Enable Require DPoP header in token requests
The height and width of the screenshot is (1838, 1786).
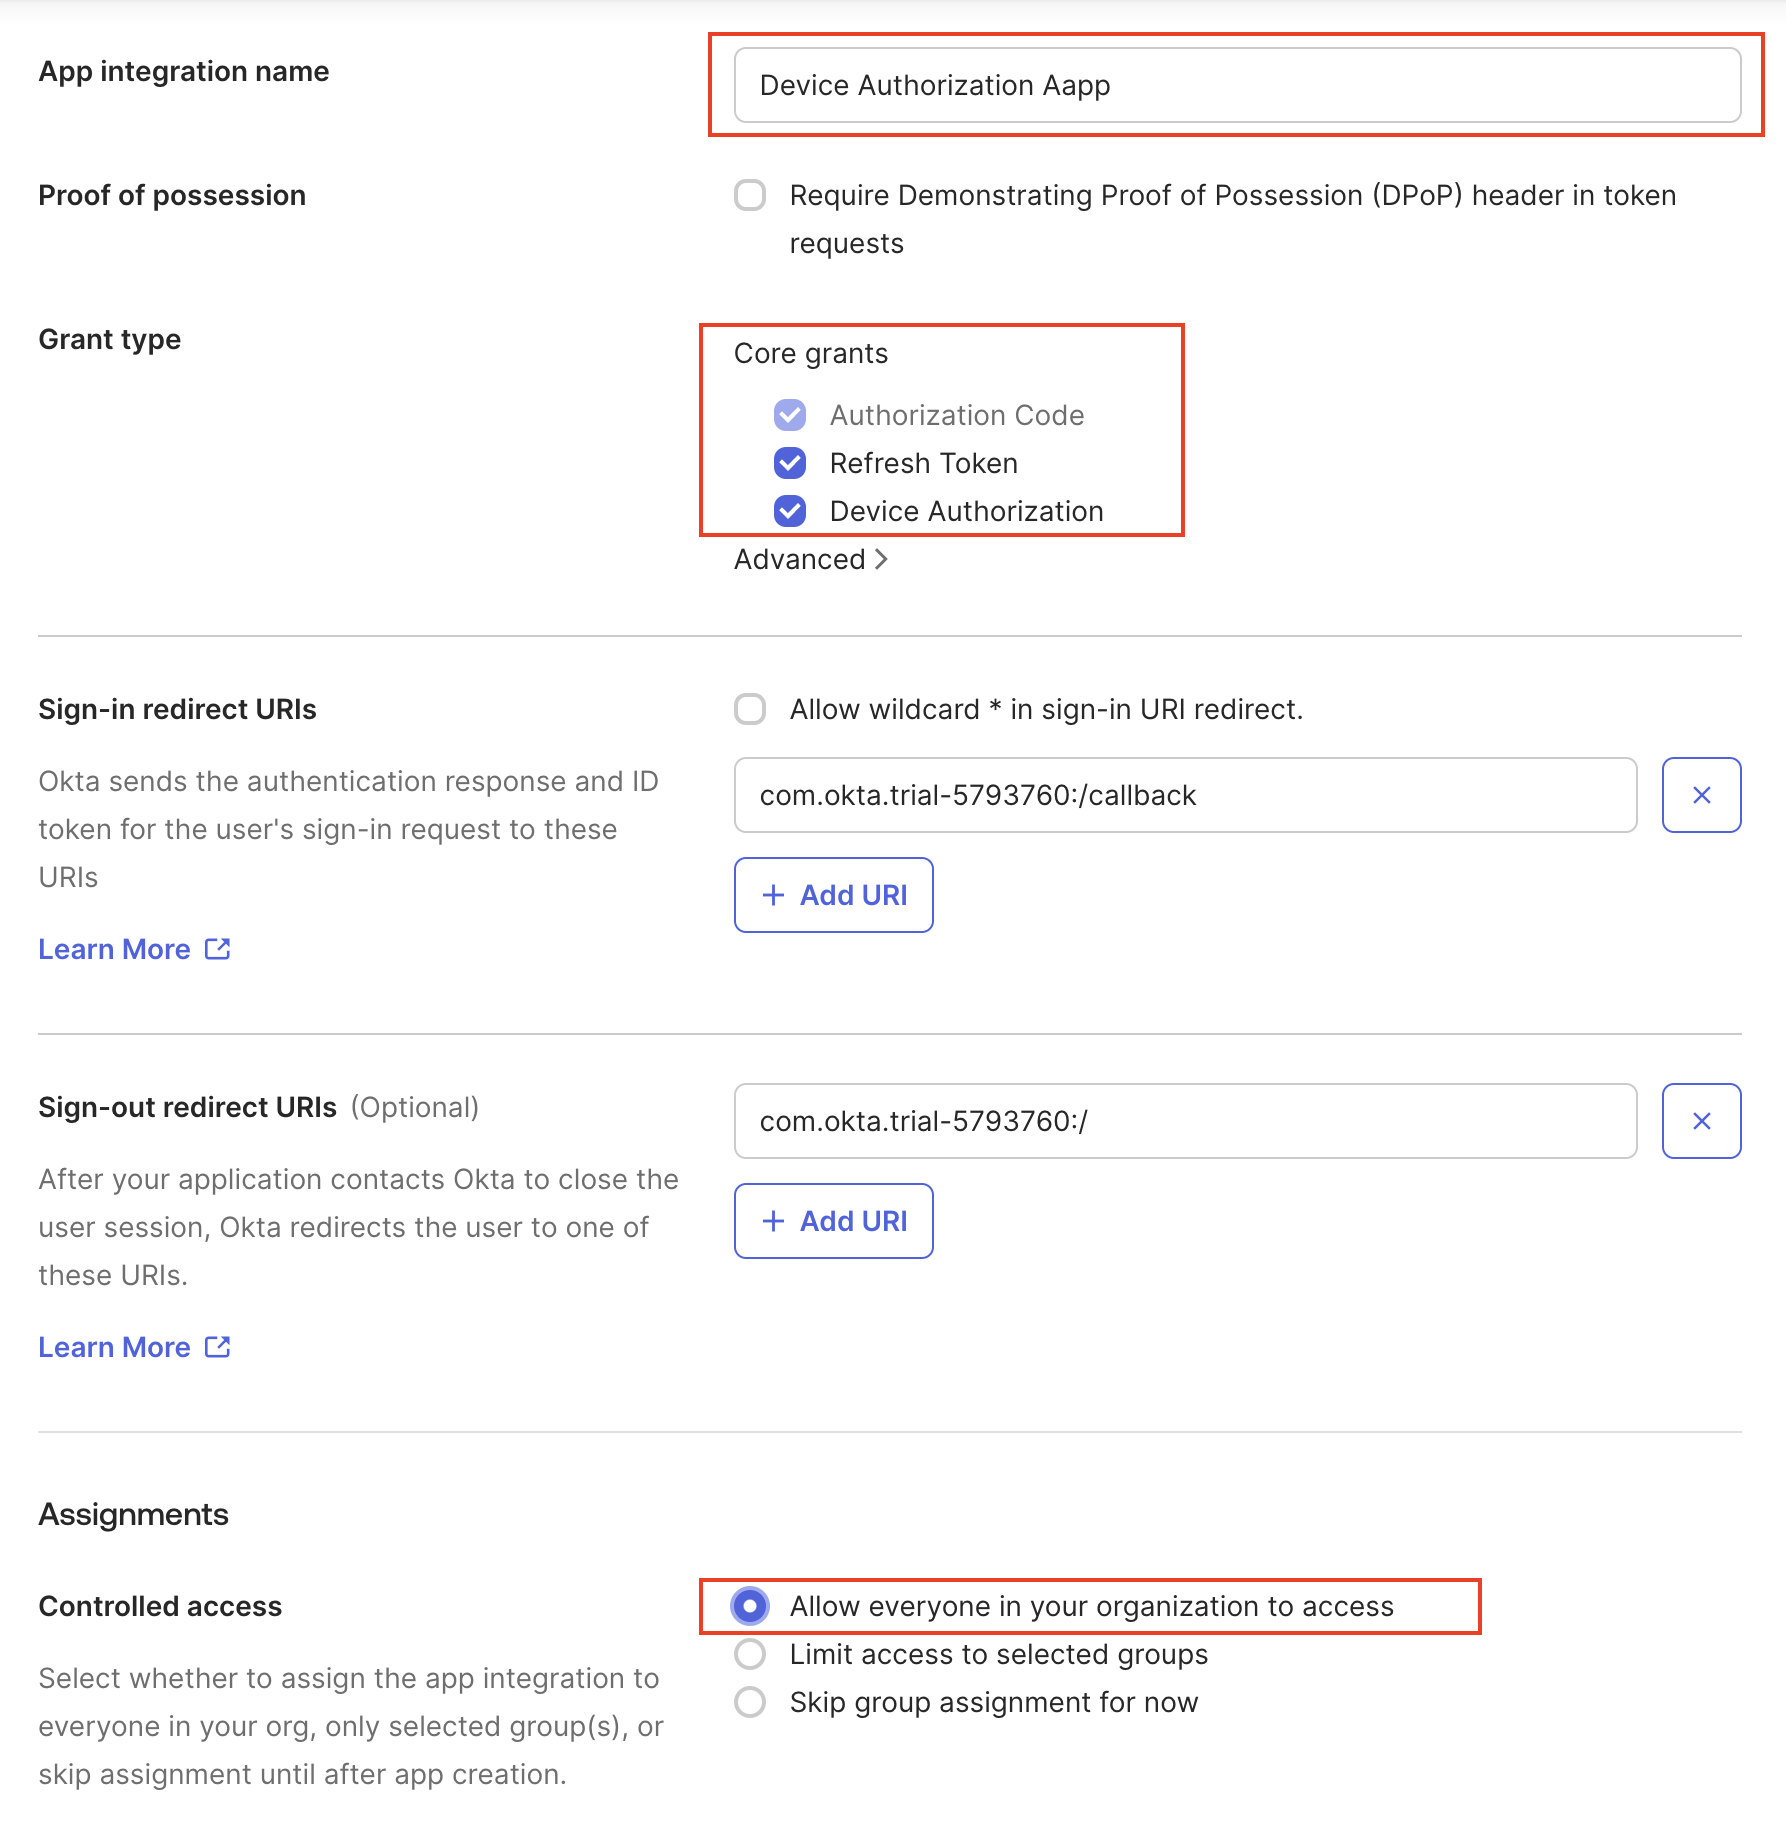[749, 196]
